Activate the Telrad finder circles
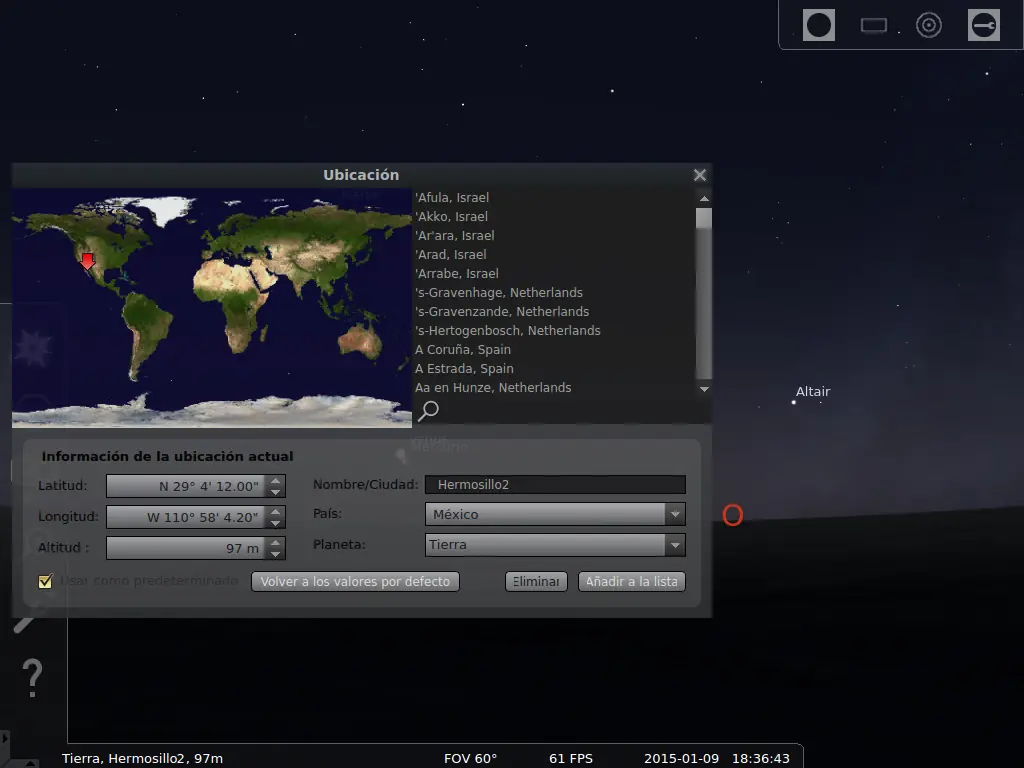 click(x=928, y=24)
